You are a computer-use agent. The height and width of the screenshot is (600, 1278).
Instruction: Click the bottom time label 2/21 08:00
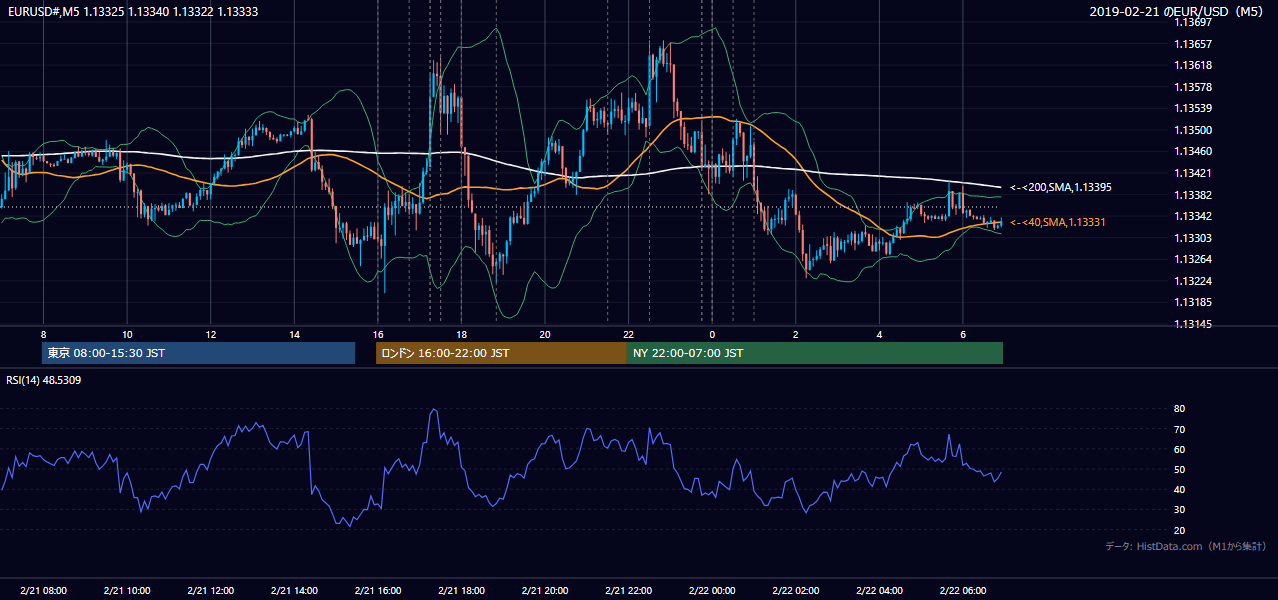(43, 591)
